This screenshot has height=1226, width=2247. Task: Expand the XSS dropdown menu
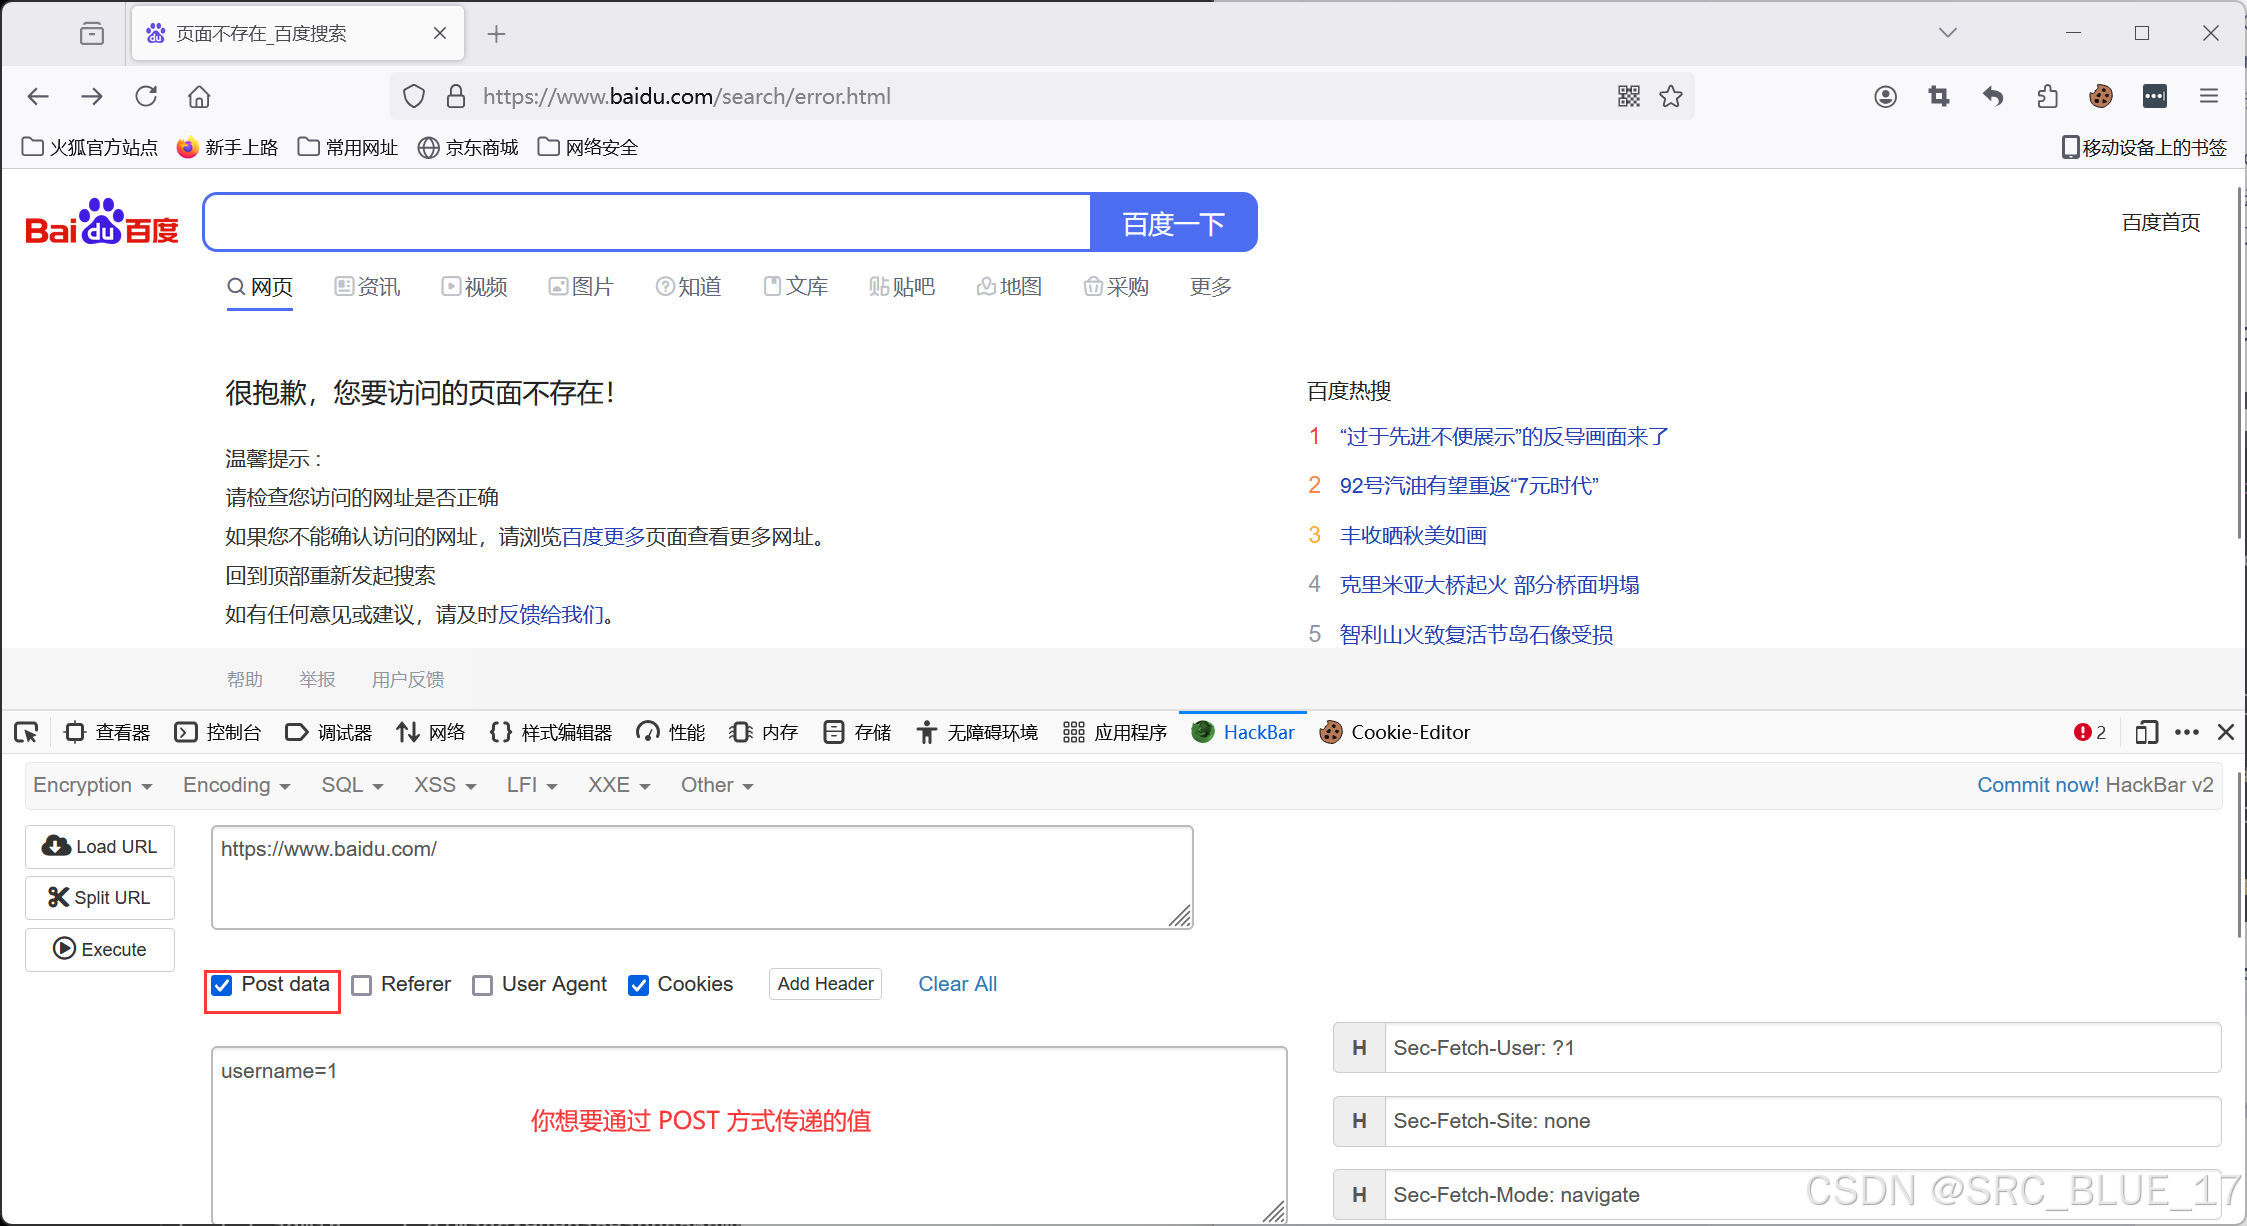[444, 785]
